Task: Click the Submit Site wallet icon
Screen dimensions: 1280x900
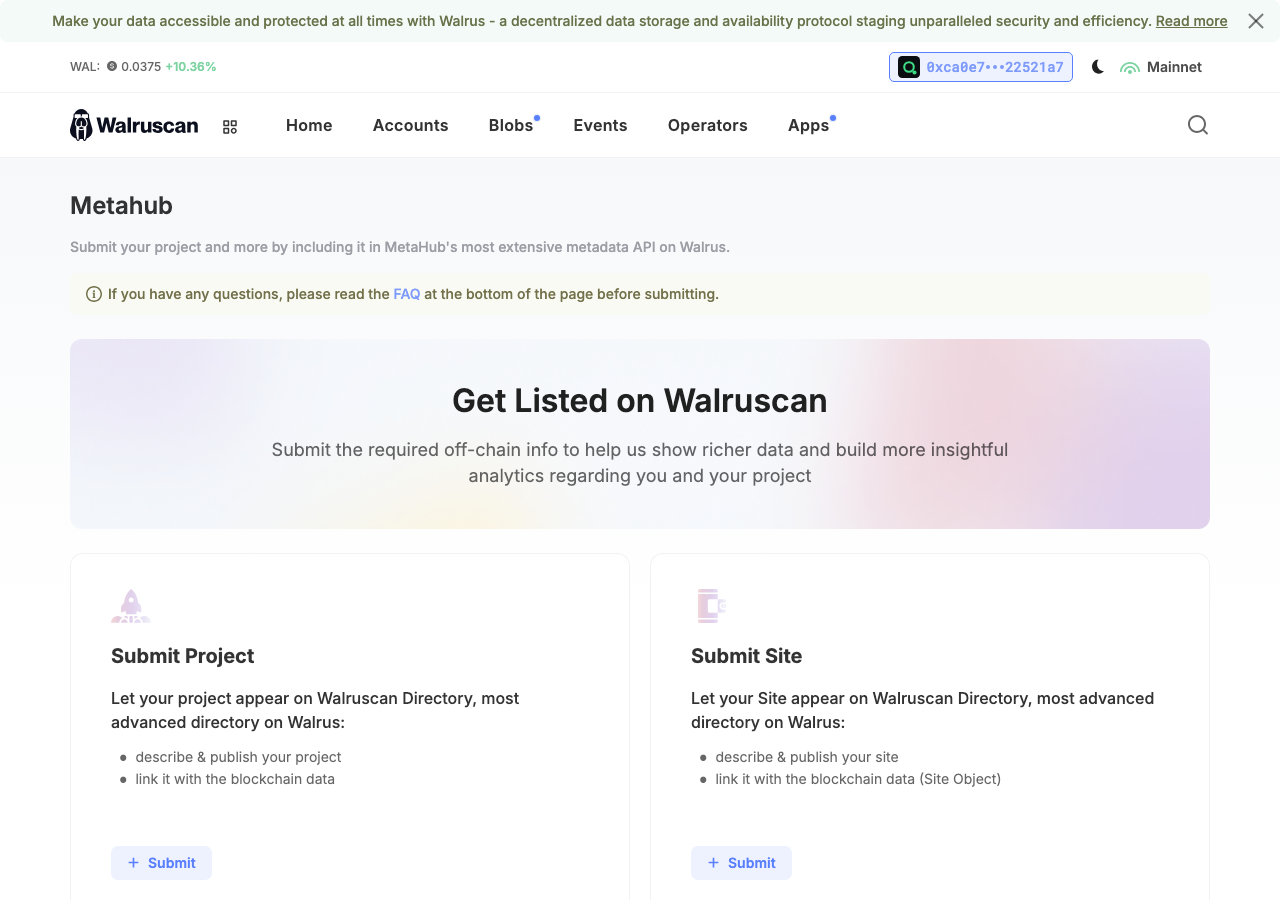Action: 710,606
